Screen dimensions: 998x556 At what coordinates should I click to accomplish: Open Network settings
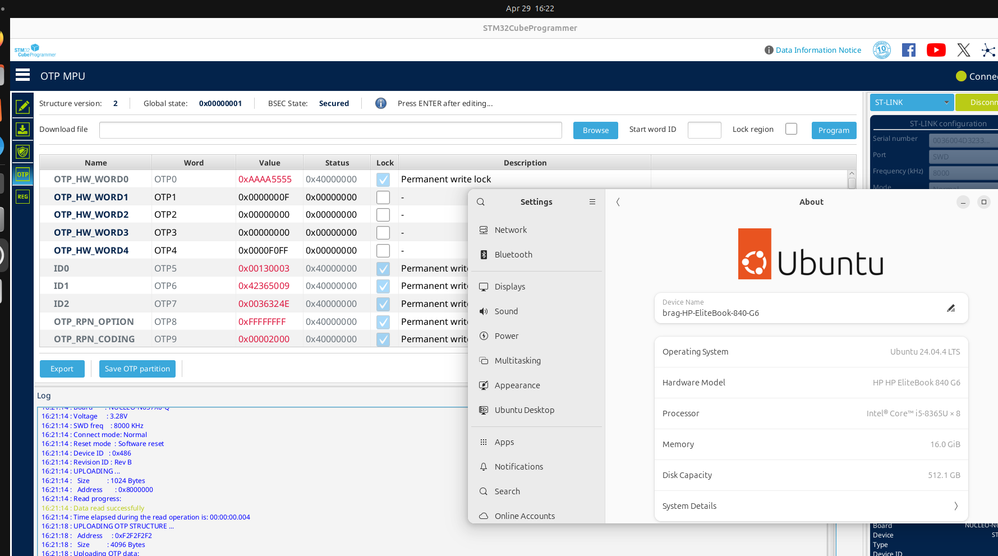pyautogui.click(x=537, y=230)
